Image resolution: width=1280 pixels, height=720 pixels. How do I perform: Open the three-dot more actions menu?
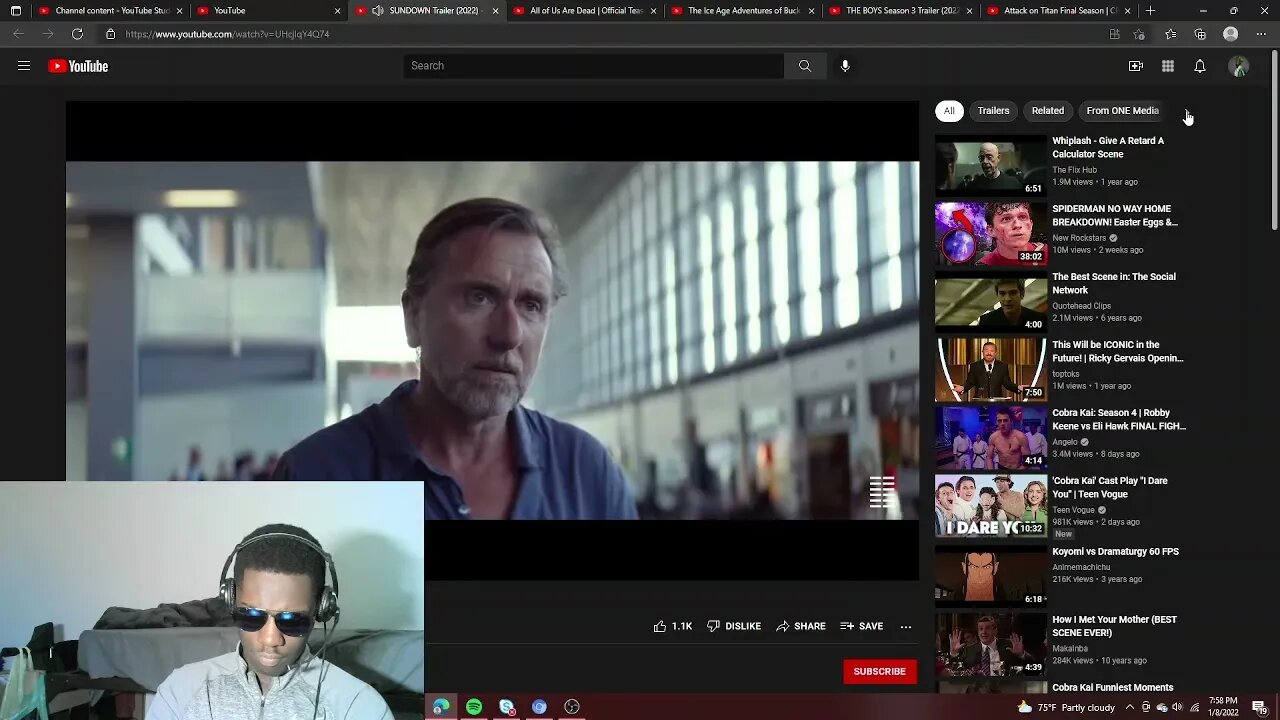906,626
